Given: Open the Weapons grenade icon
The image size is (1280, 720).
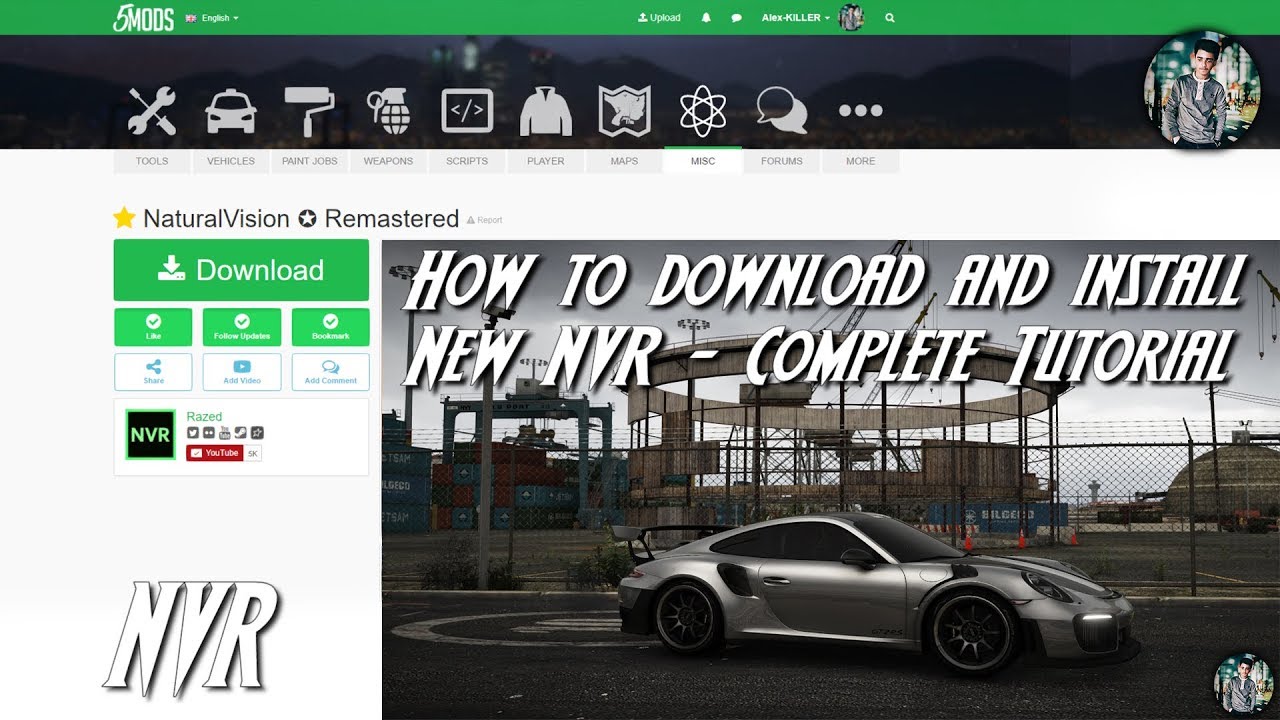Looking at the screenshot, I should pyautogui.click(x=388, y=111).
